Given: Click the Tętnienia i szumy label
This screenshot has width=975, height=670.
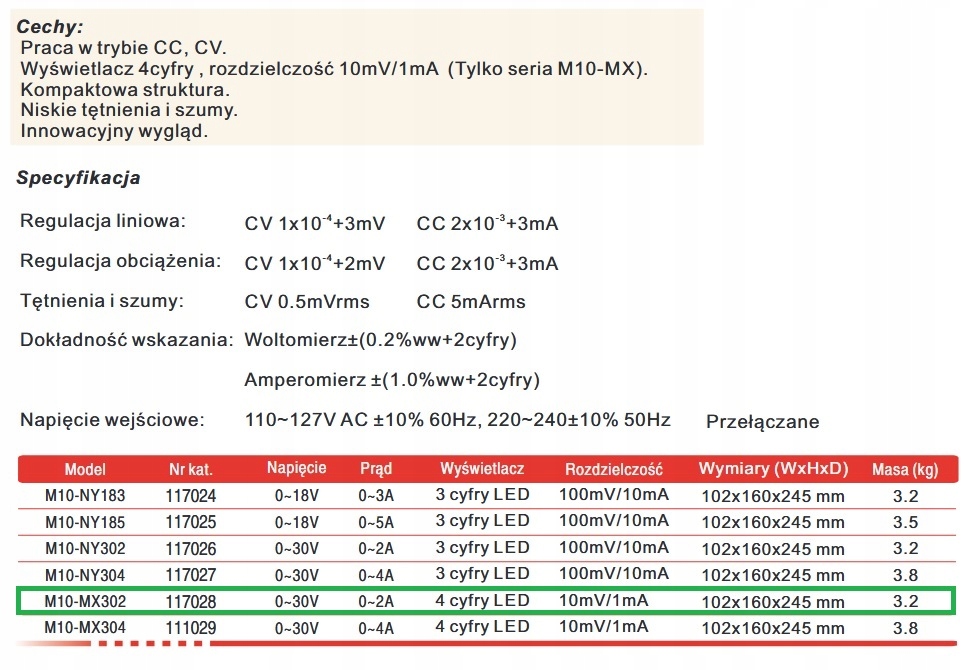Looking at the screenshot, I should (102, 300).
